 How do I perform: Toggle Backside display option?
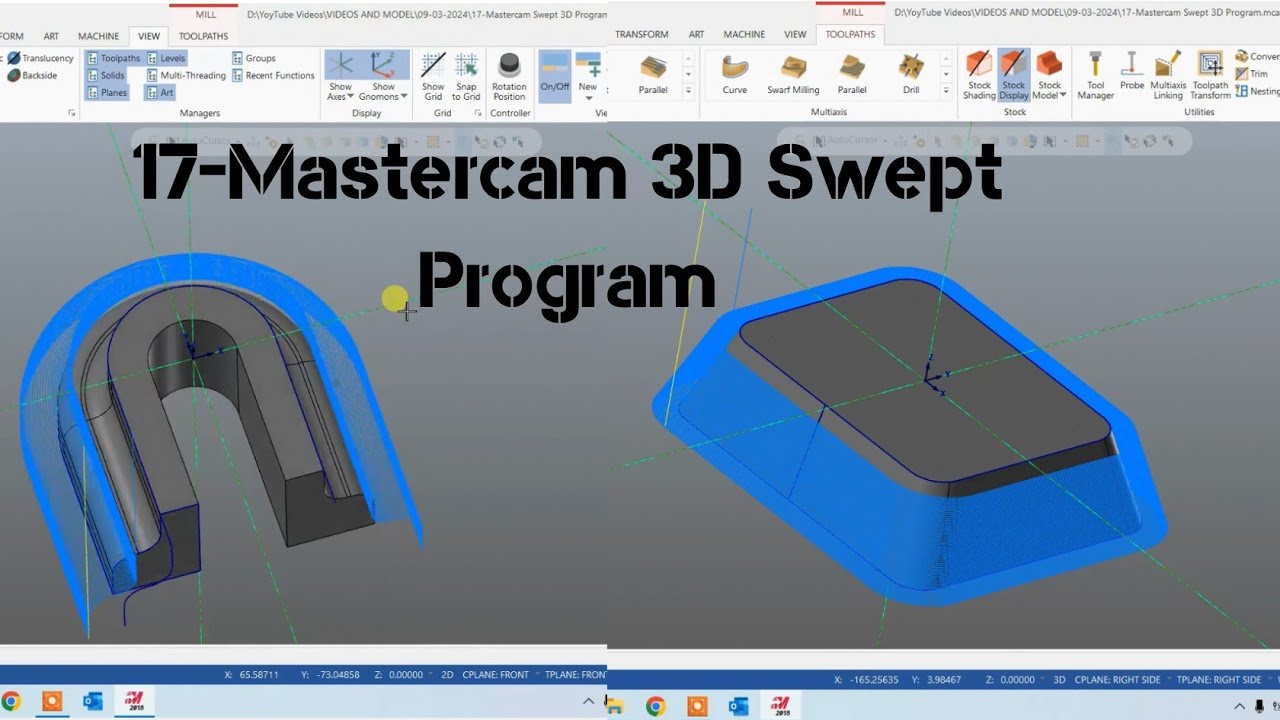coord(32,75)
